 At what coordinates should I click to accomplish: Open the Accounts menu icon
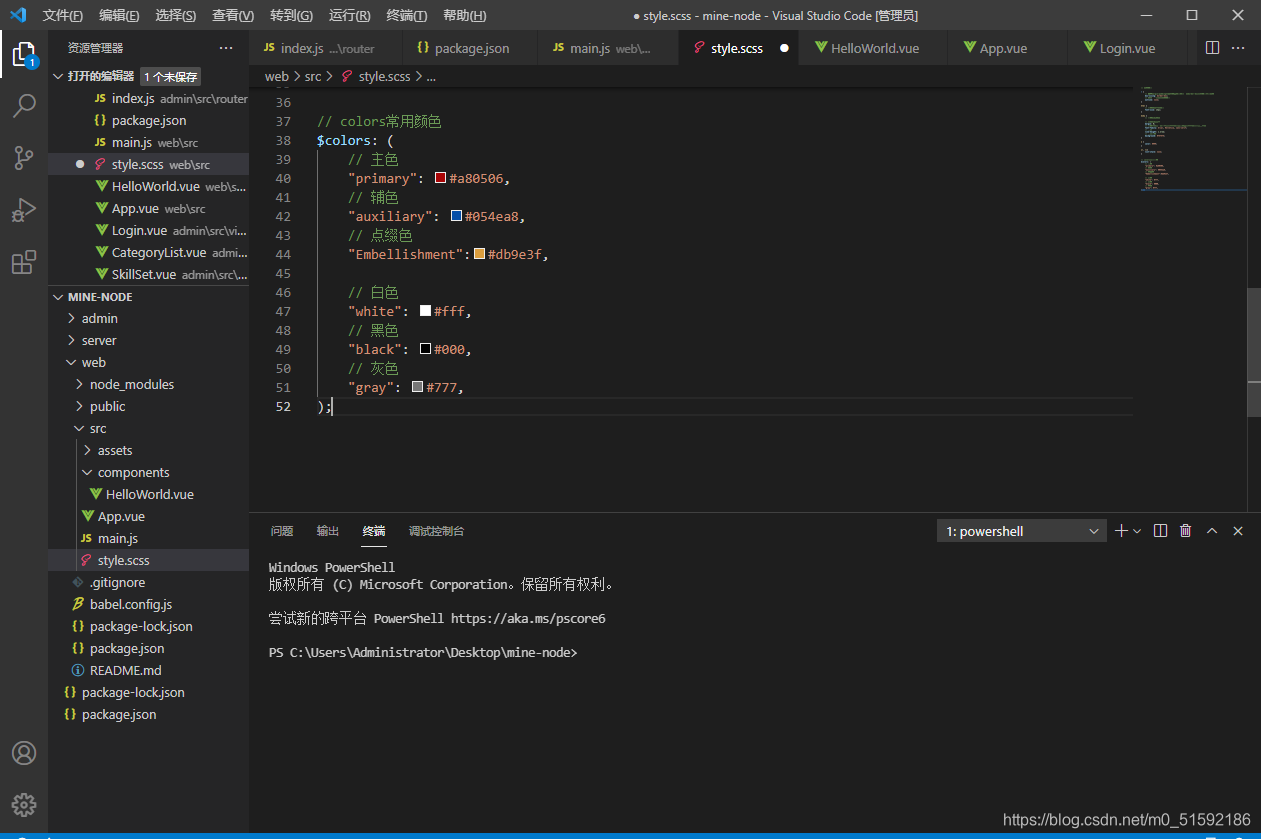click(24, 753)
